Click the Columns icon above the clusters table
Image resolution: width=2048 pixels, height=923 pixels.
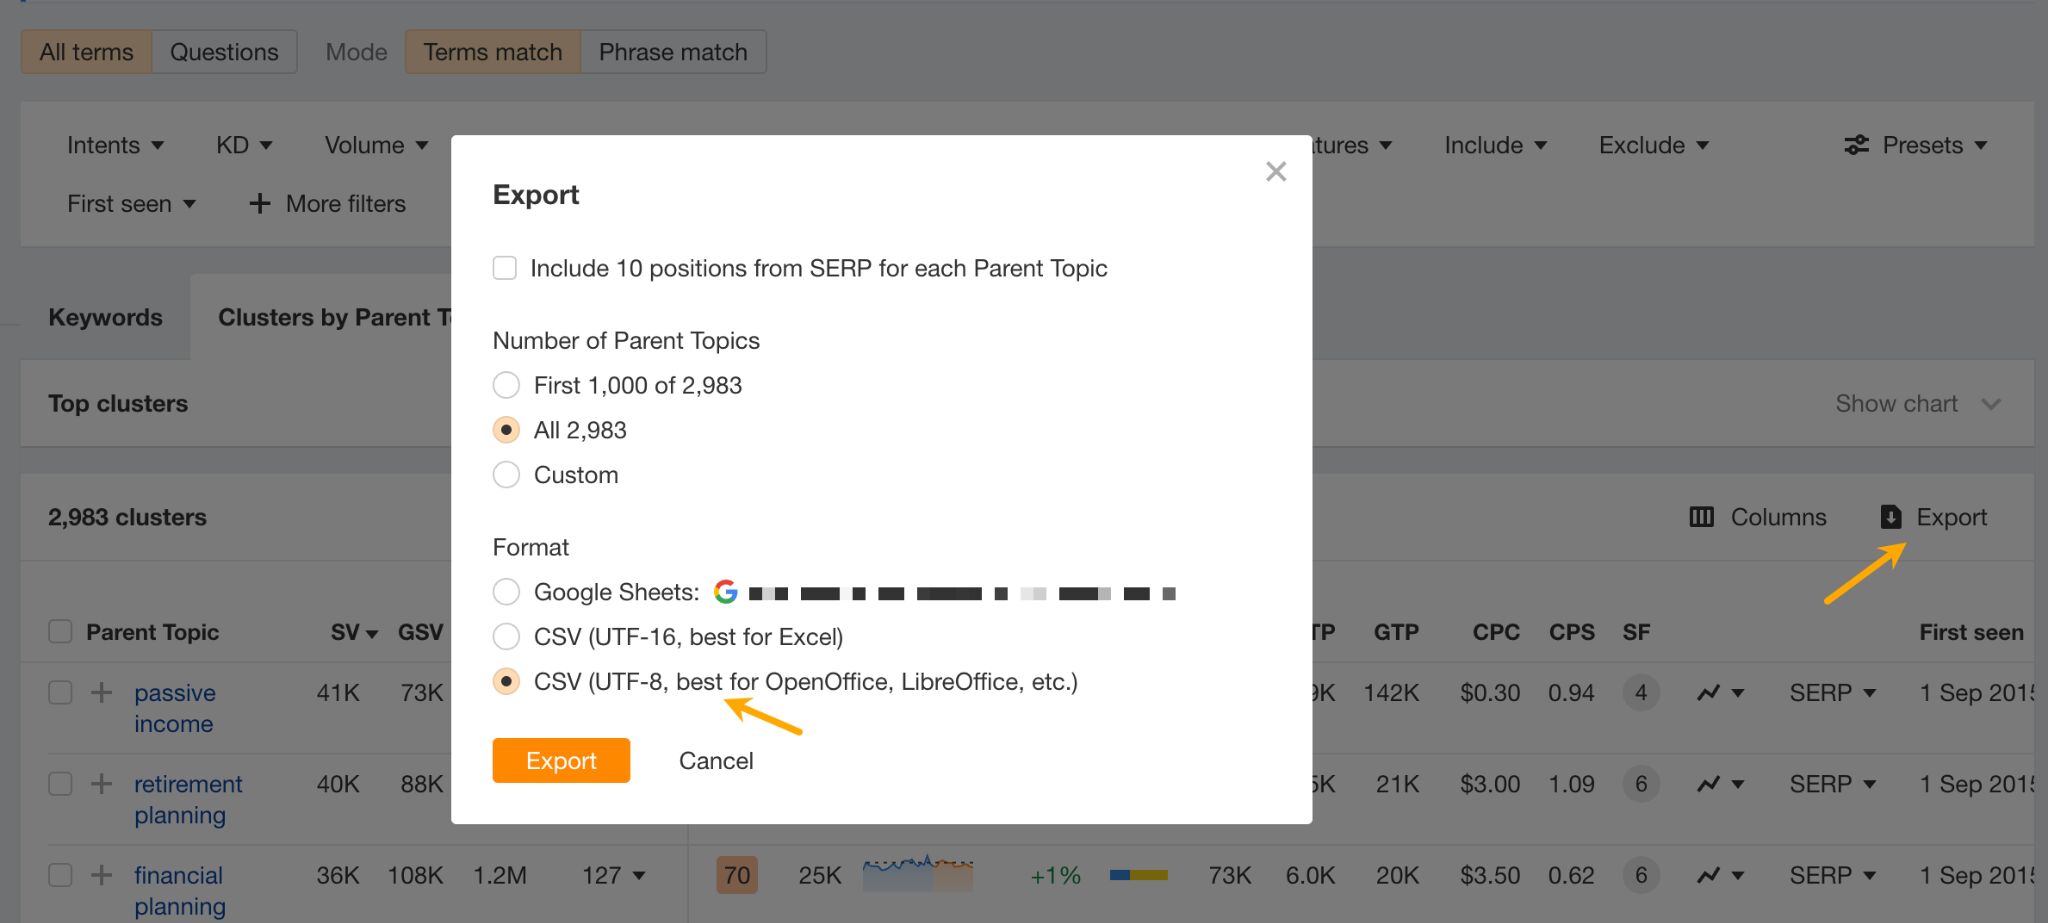click(1702, 517)
